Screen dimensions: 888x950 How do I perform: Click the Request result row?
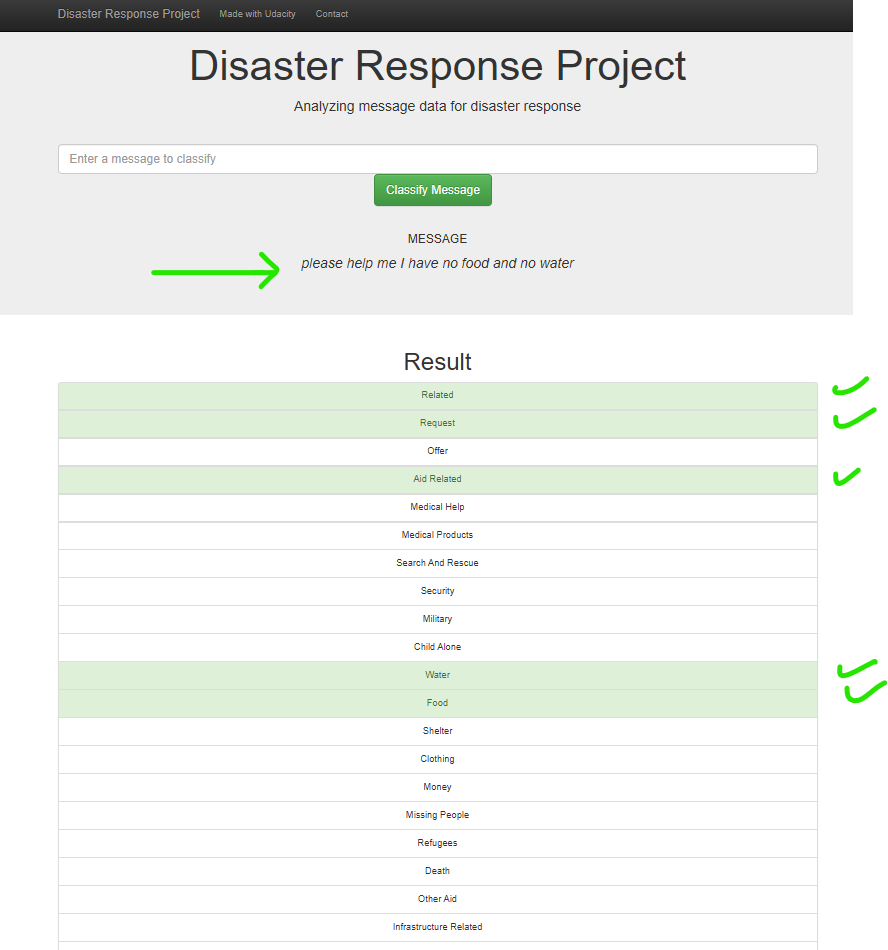[437, 424]
